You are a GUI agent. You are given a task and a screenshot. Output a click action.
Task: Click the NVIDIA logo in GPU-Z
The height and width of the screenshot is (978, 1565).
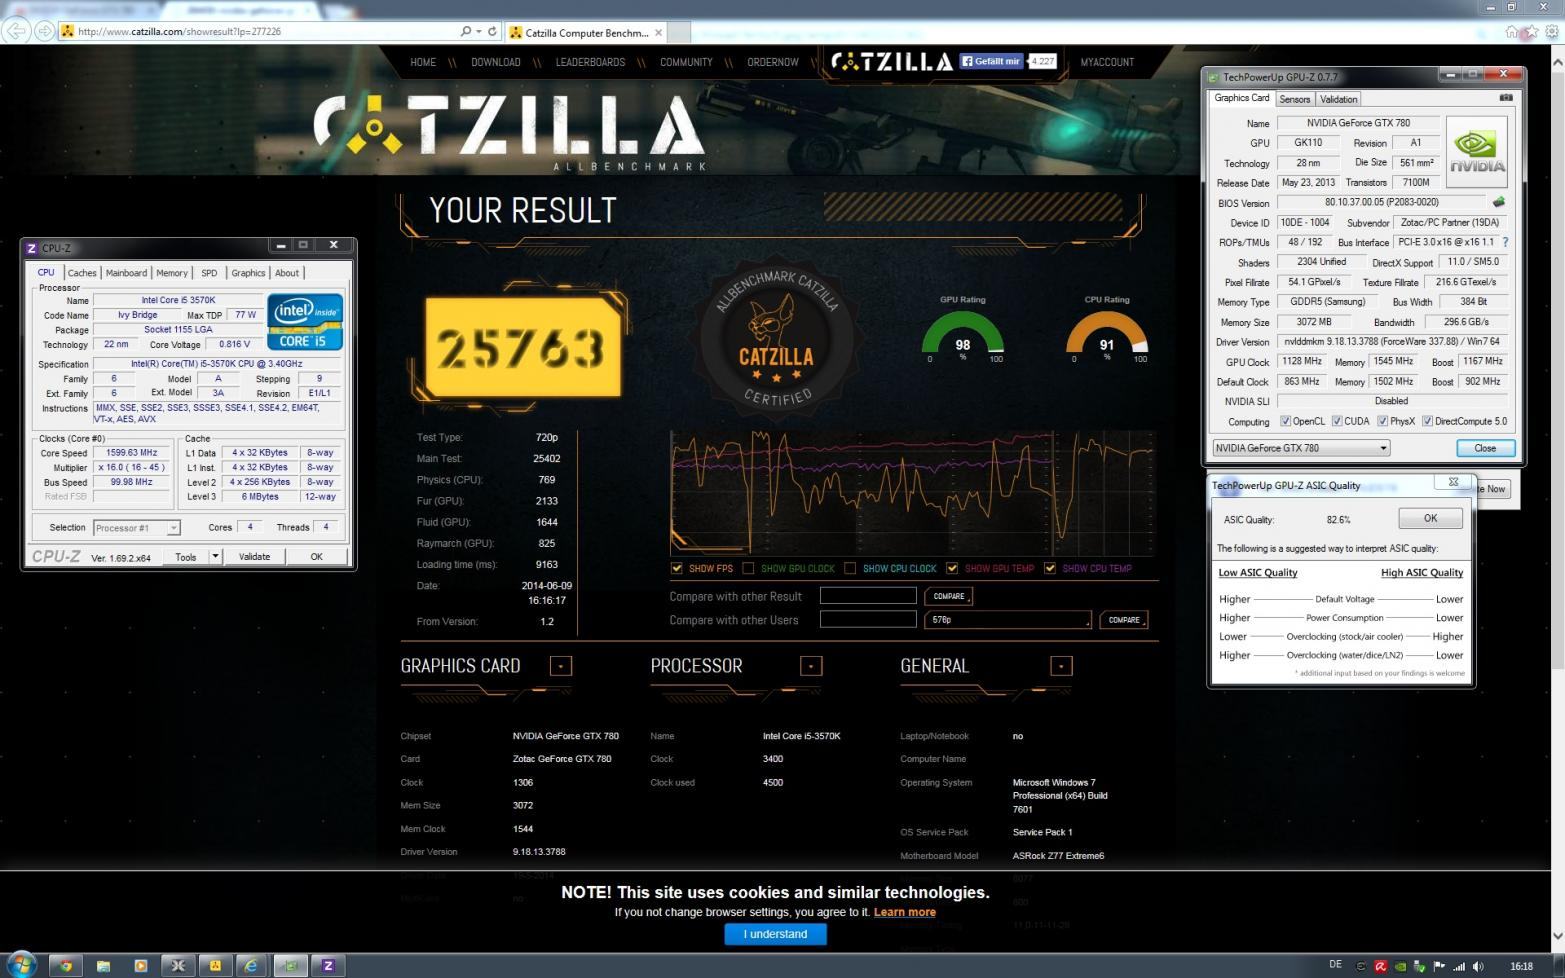[1476, 150]
